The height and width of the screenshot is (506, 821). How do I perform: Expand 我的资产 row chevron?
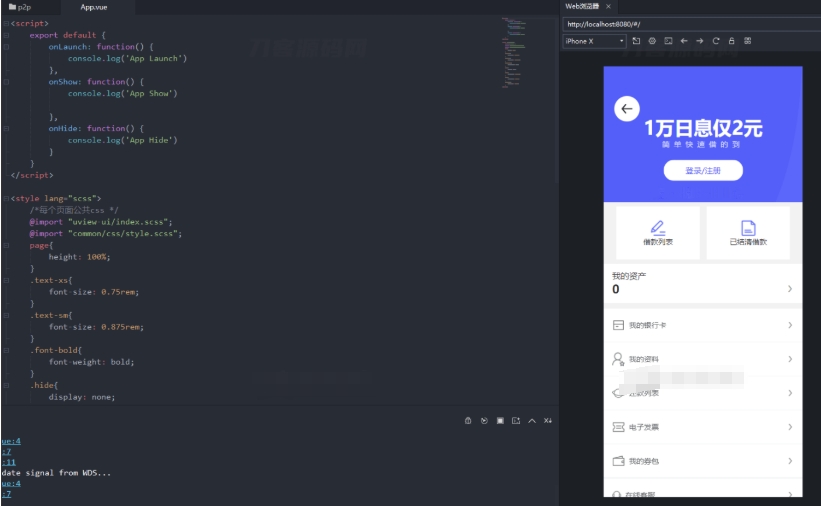[790, 289]
